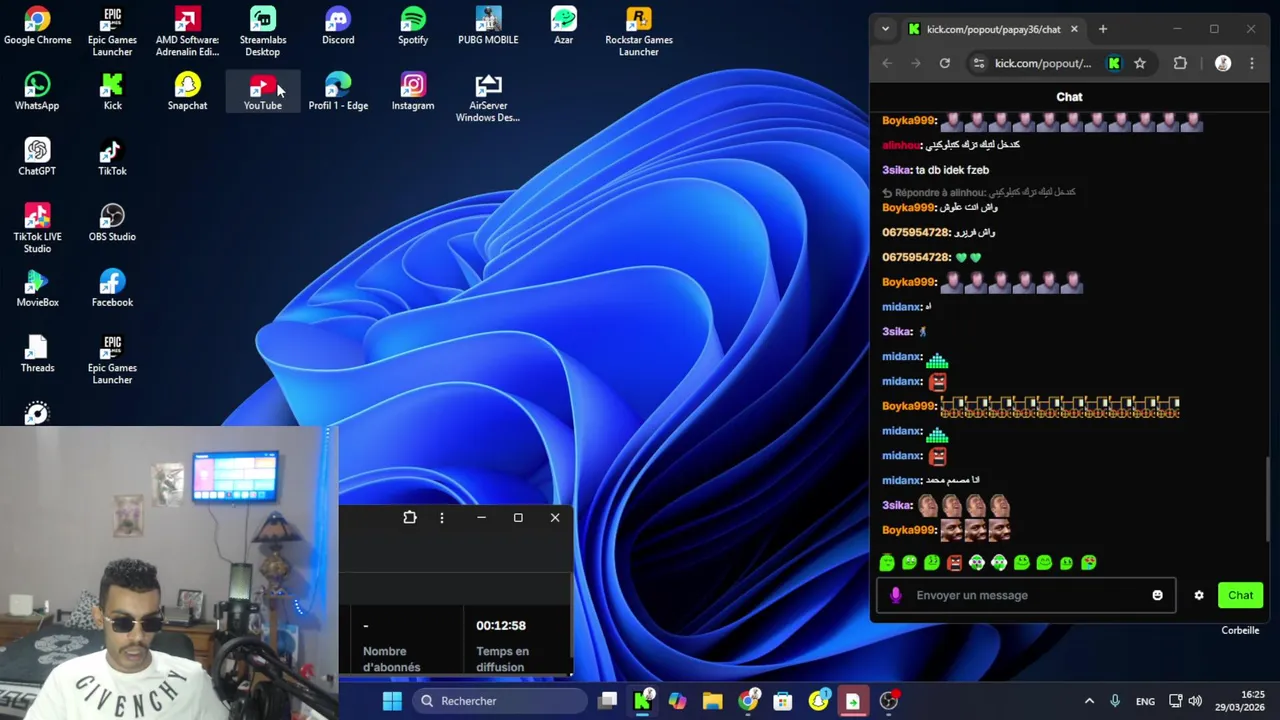Open the Chrome extensions puzzle icon
The width and height of the screenshot is (1280, 720).
(1180, 63)
